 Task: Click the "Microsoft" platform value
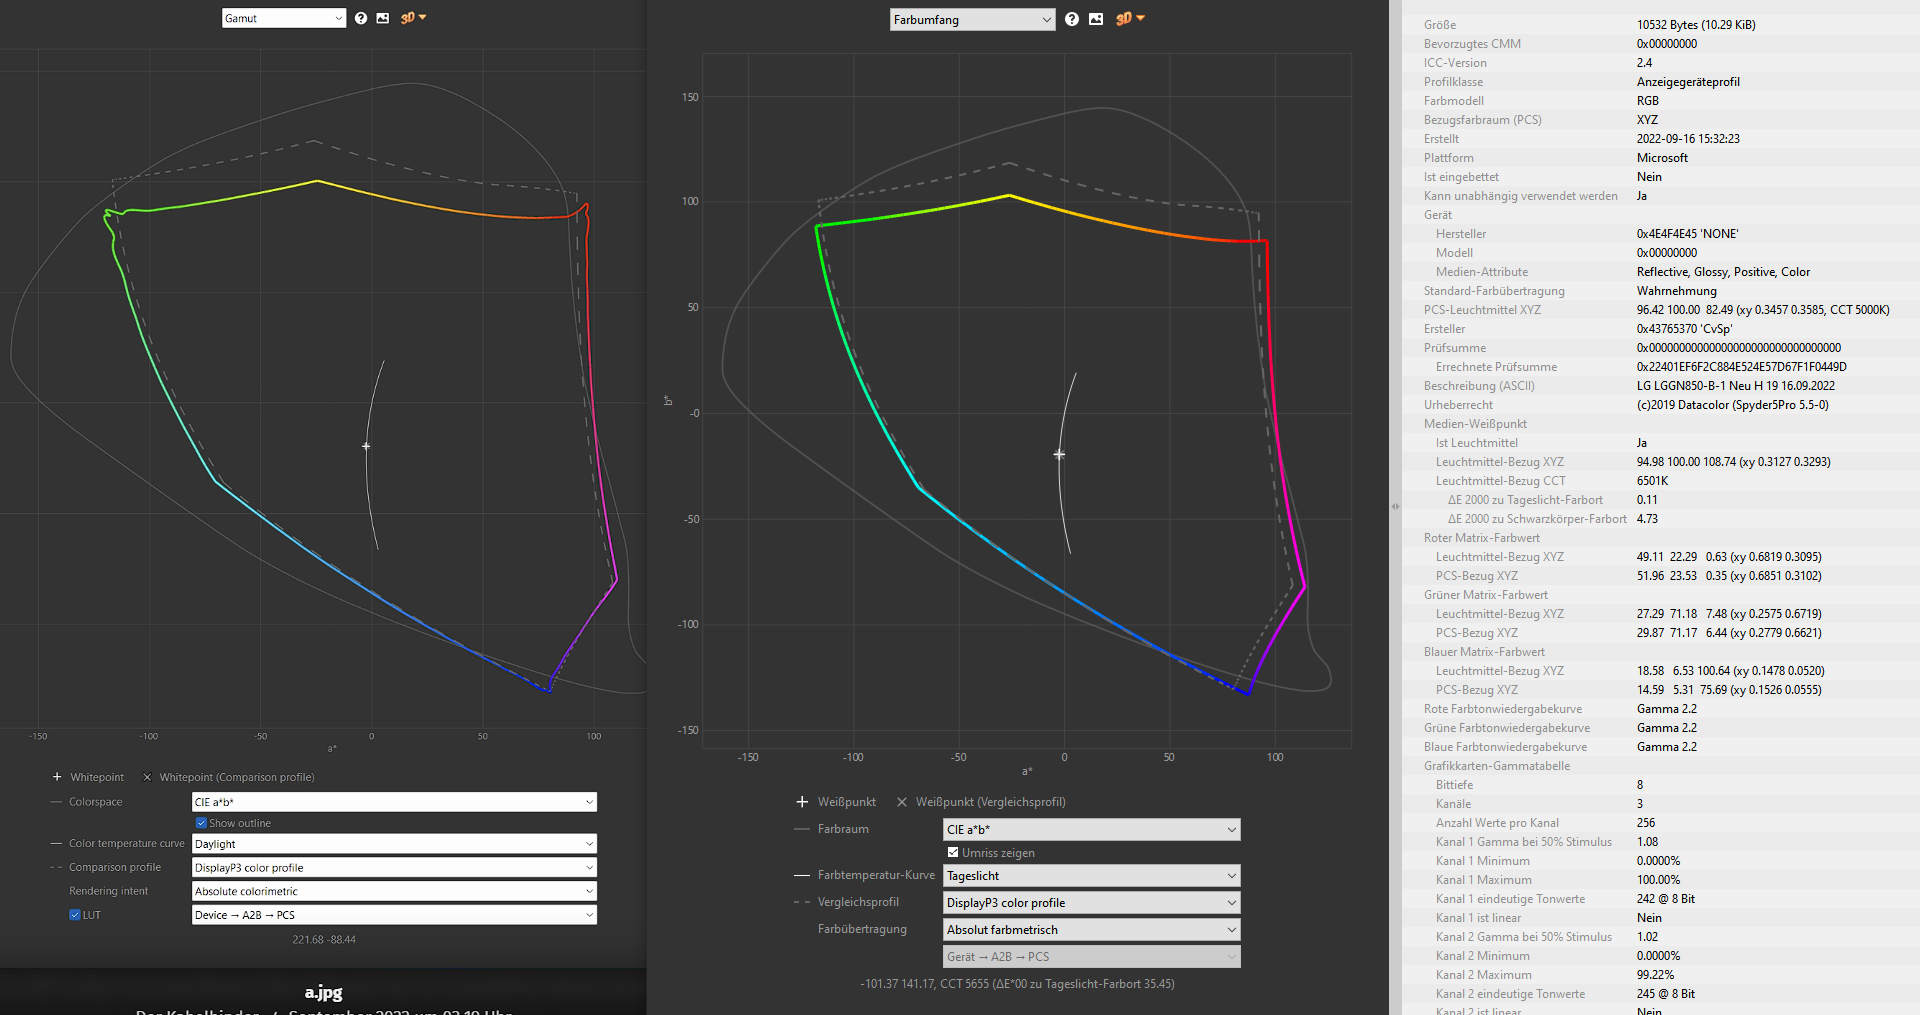(1662, 158)
